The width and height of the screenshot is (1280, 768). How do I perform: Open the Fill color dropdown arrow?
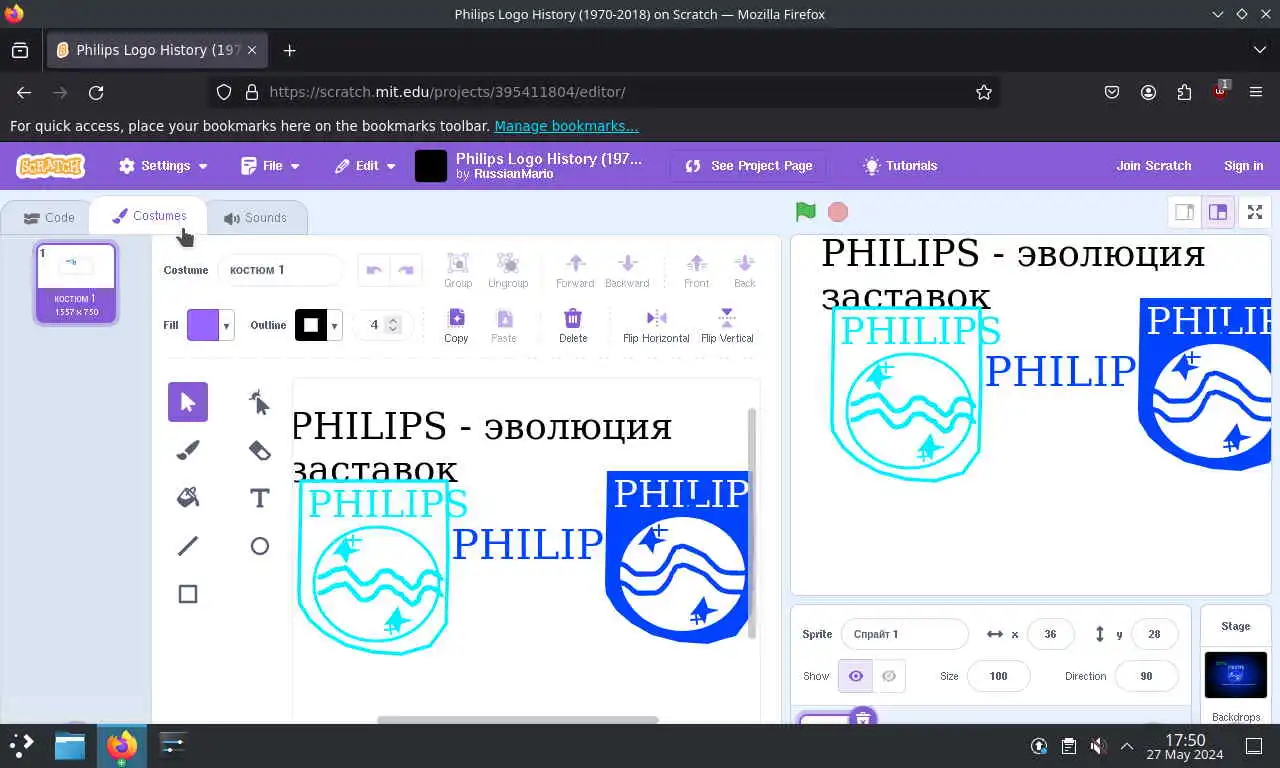coord(227,326)
